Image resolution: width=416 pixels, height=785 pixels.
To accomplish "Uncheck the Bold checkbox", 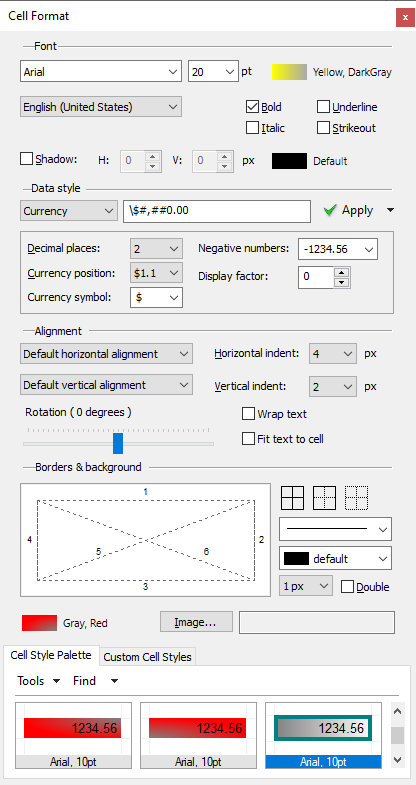I will point(252,107).
